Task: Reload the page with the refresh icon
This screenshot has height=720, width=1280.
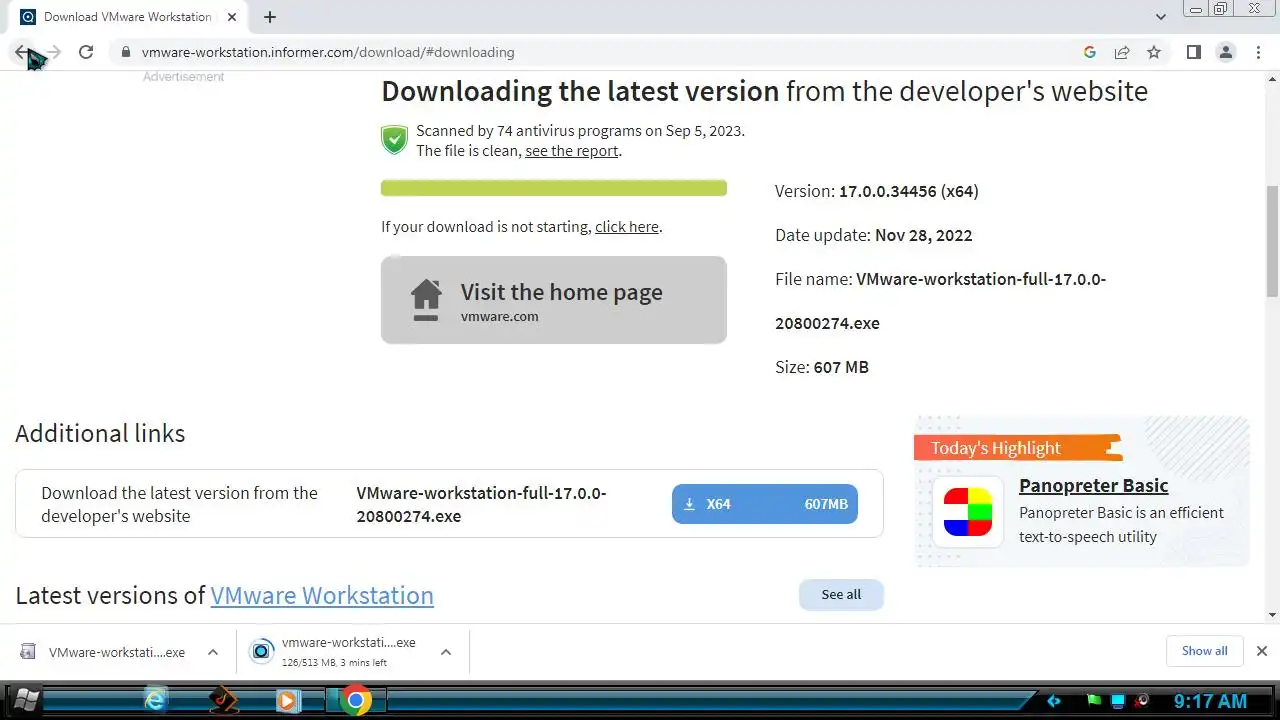Action: [86, 52]
